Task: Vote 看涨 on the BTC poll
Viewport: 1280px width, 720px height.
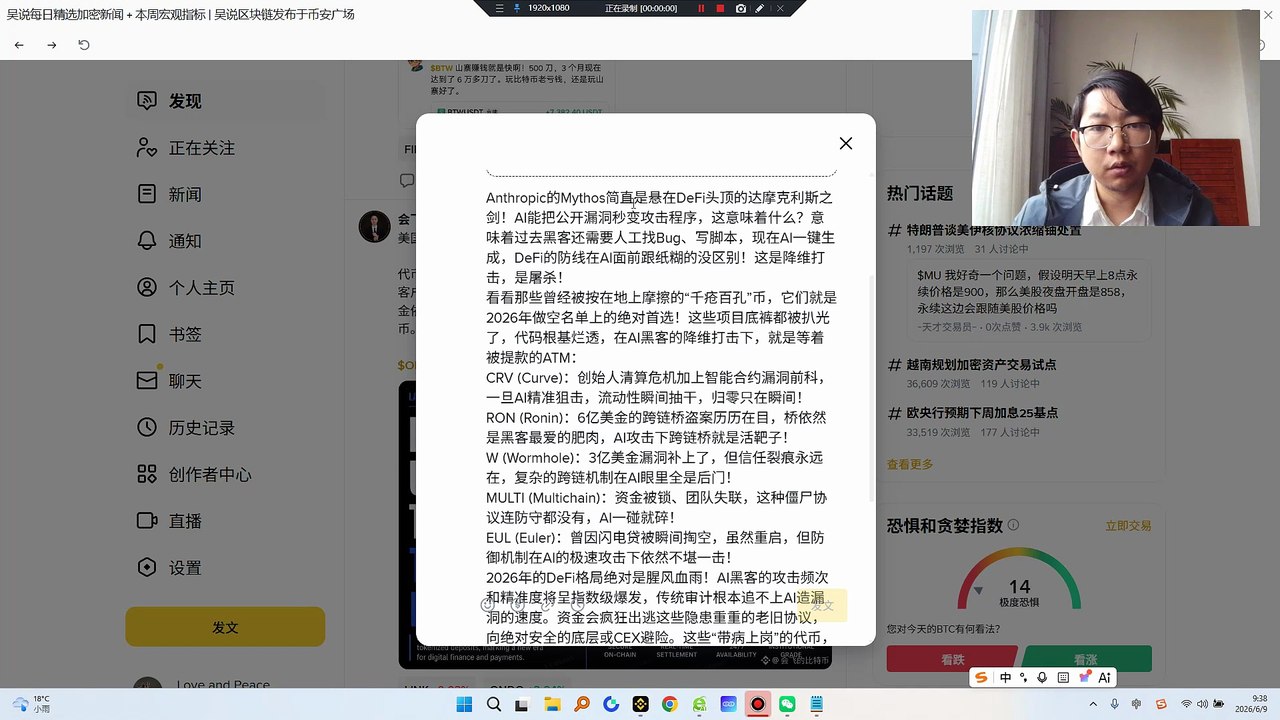Action: (x=1086, y=660)
